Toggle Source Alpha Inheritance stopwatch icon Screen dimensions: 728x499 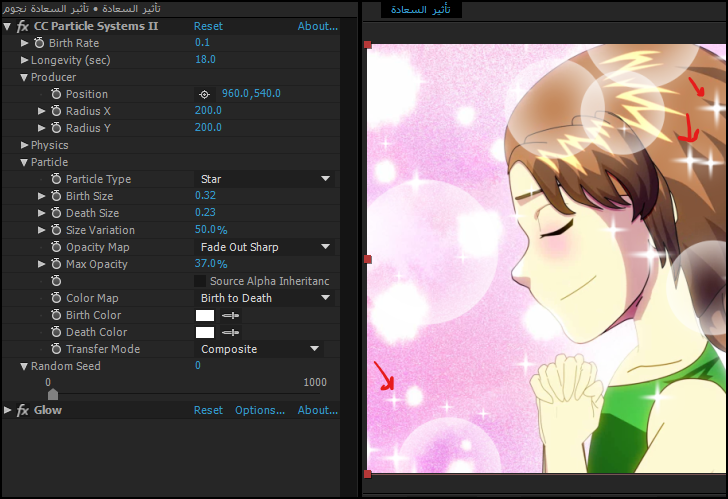pyautogui.click(x=56, y=281)
